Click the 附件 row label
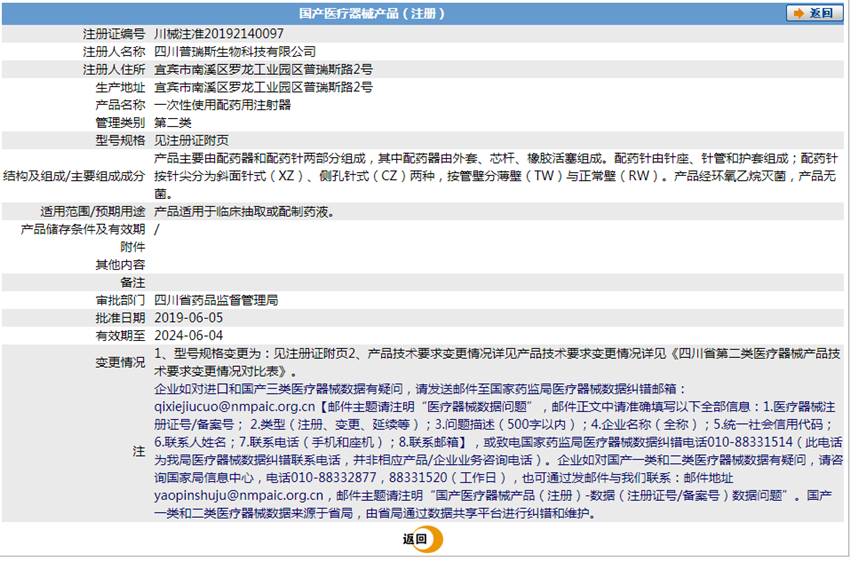Screen dimensions: 850x561 click(x=133, y=247)
